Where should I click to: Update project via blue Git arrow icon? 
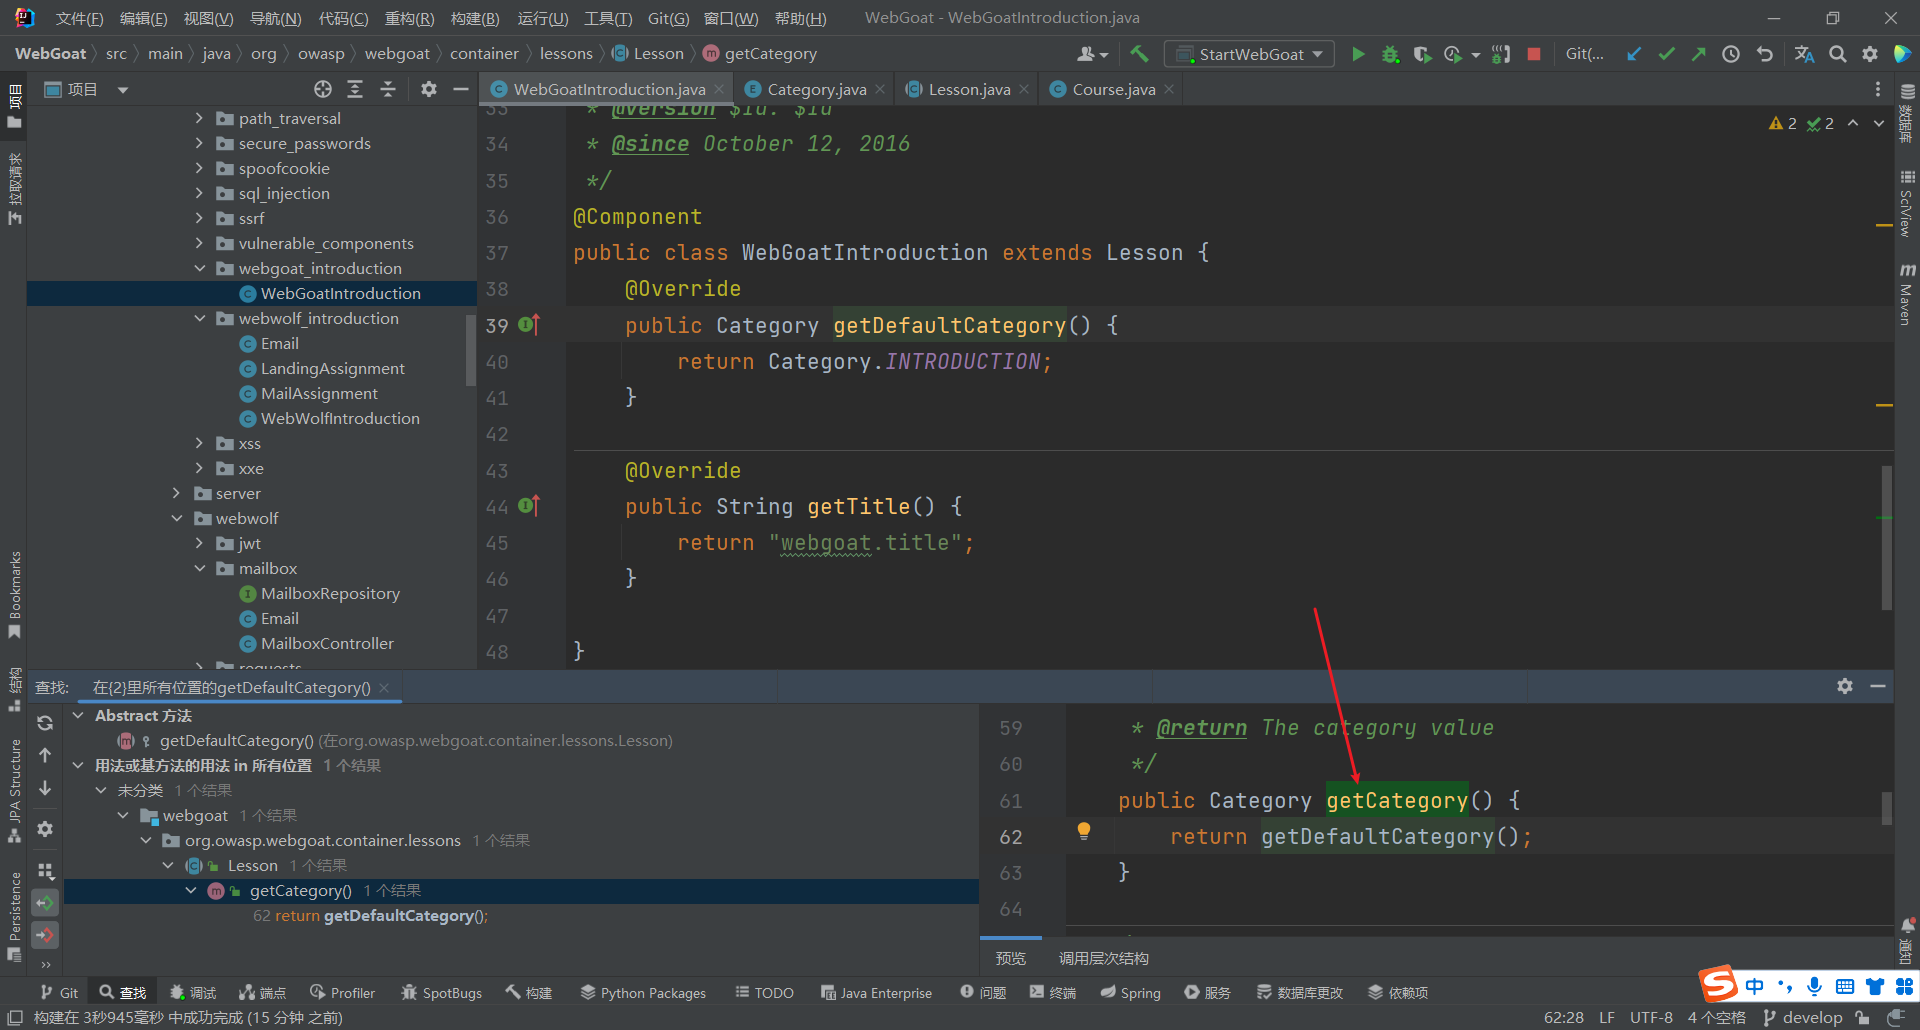pos(1634,54)
